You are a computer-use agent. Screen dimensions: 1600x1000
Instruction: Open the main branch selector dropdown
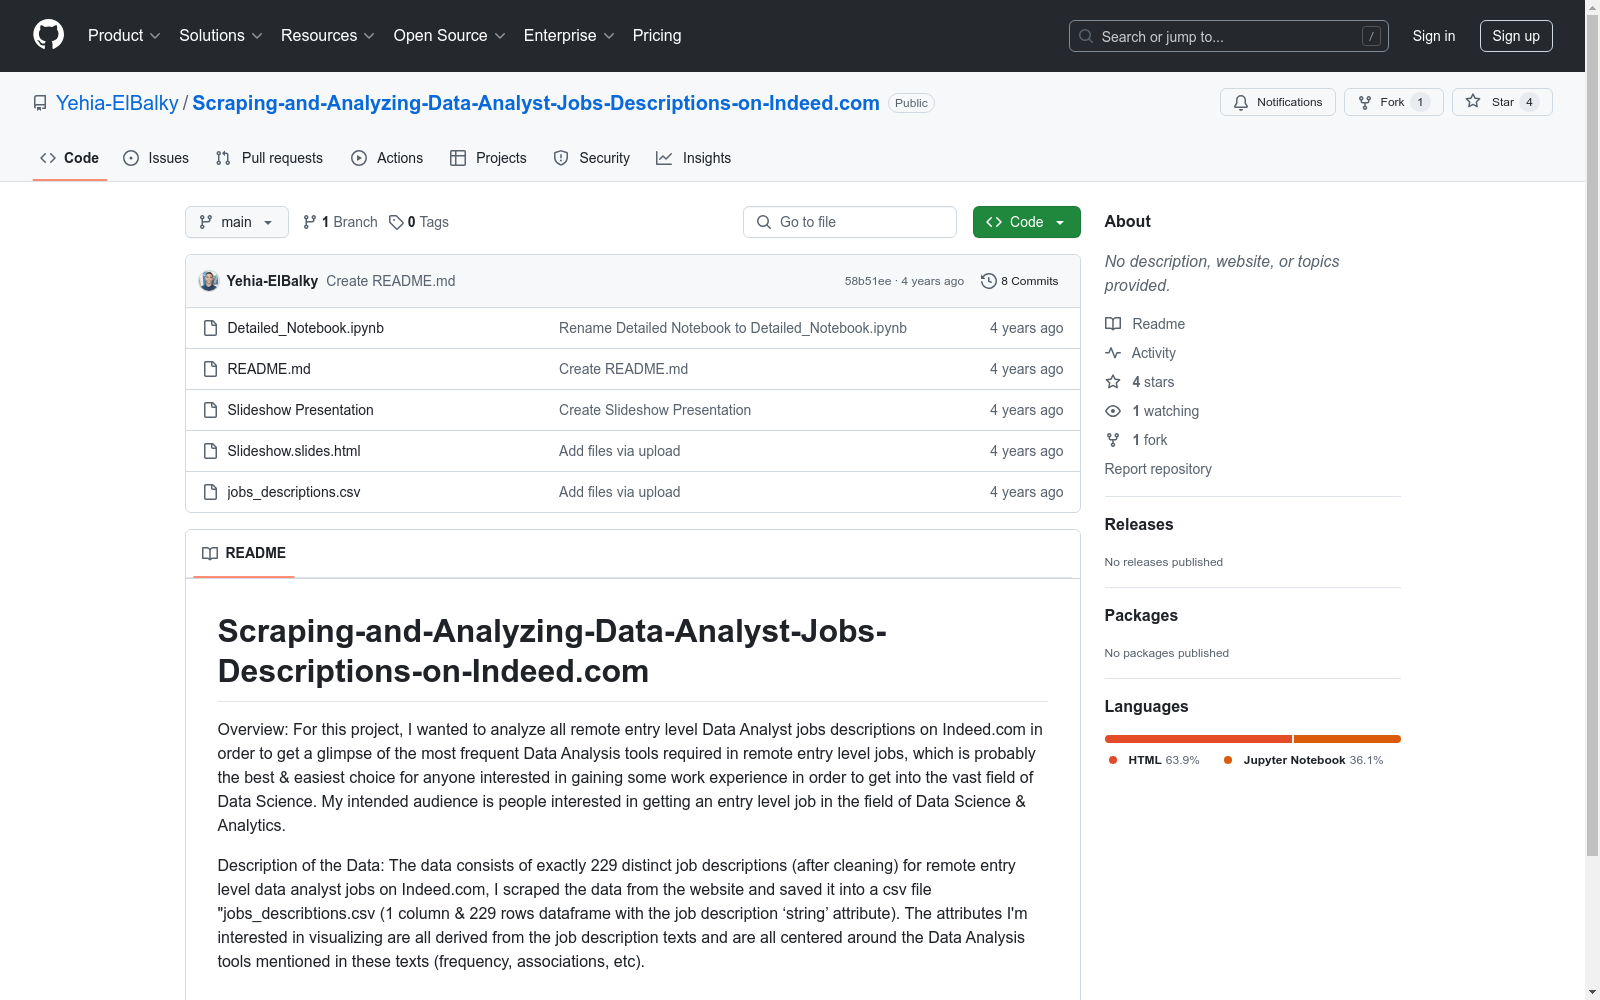pos(237,222)
